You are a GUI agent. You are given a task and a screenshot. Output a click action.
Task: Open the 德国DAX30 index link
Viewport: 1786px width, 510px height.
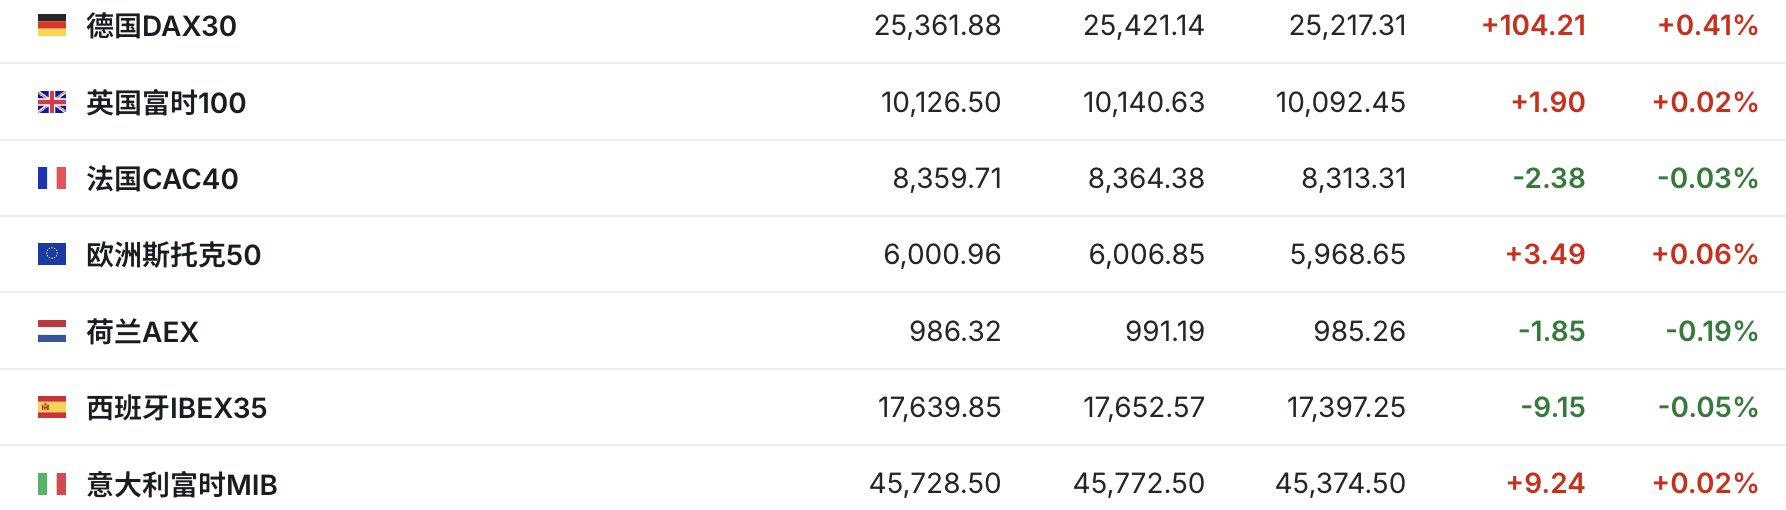[161, 26]
